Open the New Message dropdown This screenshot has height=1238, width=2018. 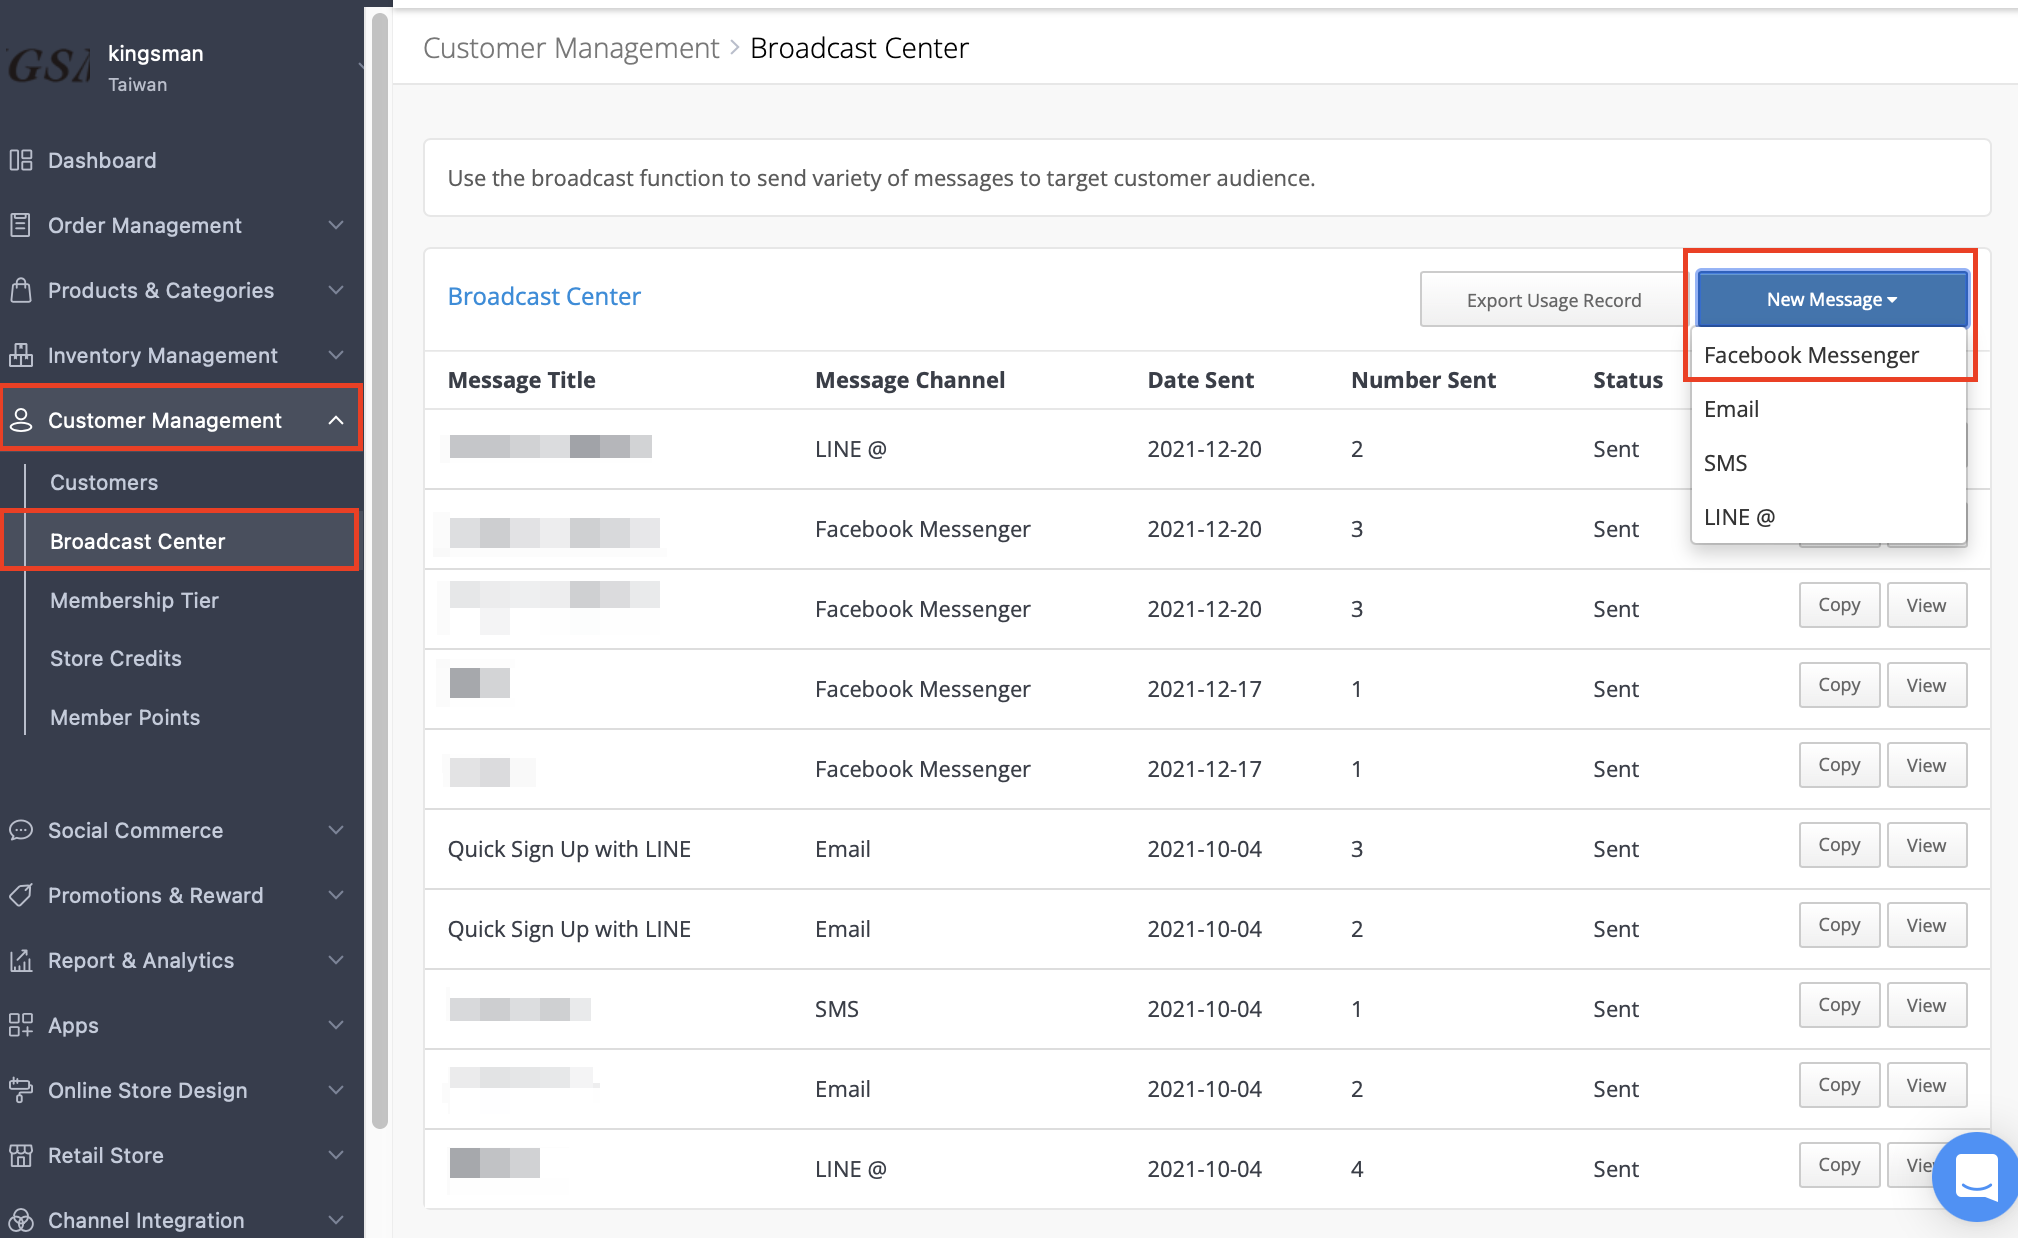pyautogui.click(x=1829, y=298)
